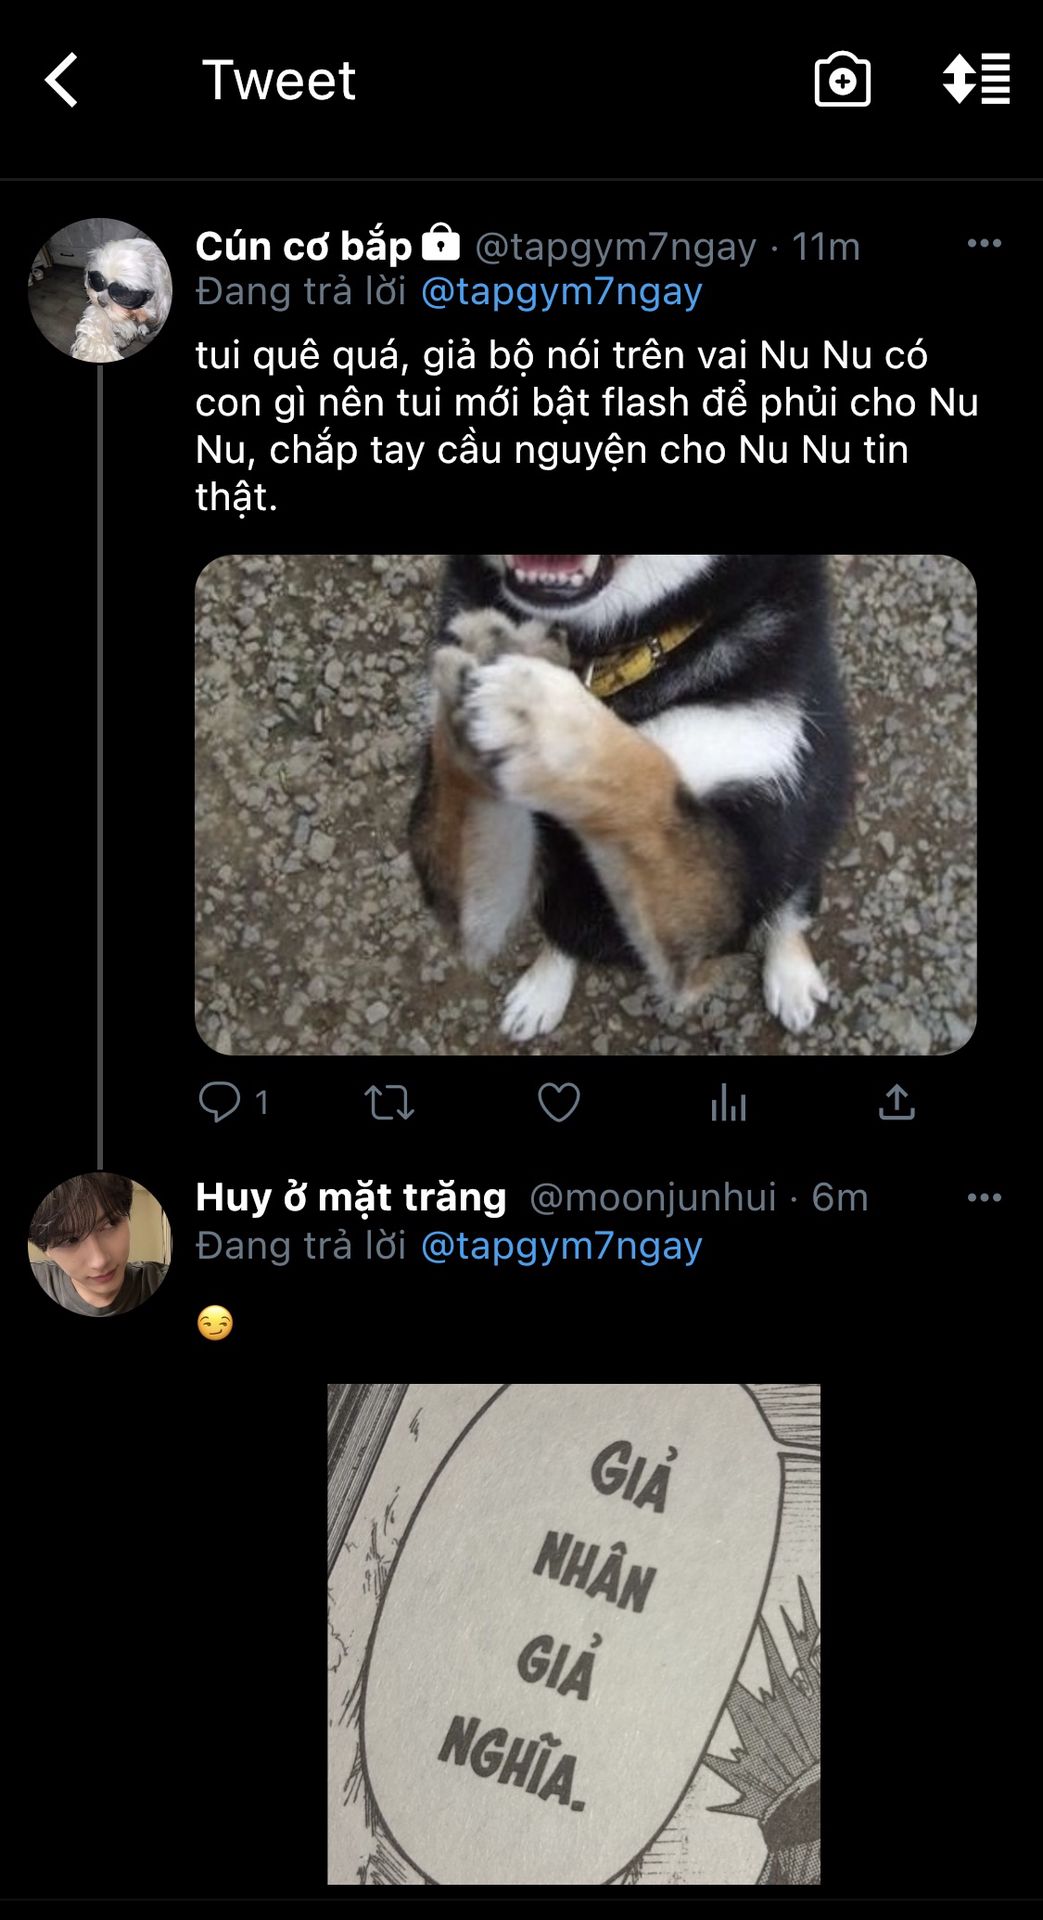Image resolution: width=1043 pixels, height=1920 pixels.
Task: Tap the Tweet header title
Action: [x=278, y=80]
